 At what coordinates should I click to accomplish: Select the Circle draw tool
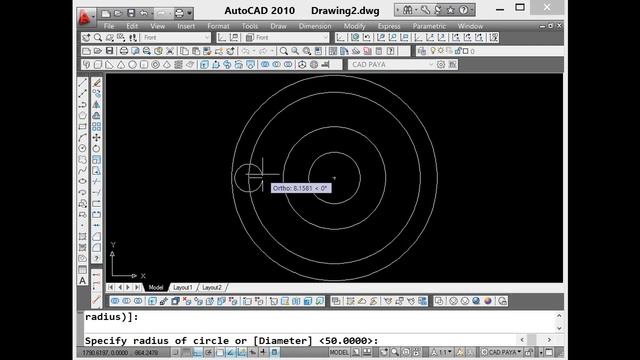[x=82, y=148]
